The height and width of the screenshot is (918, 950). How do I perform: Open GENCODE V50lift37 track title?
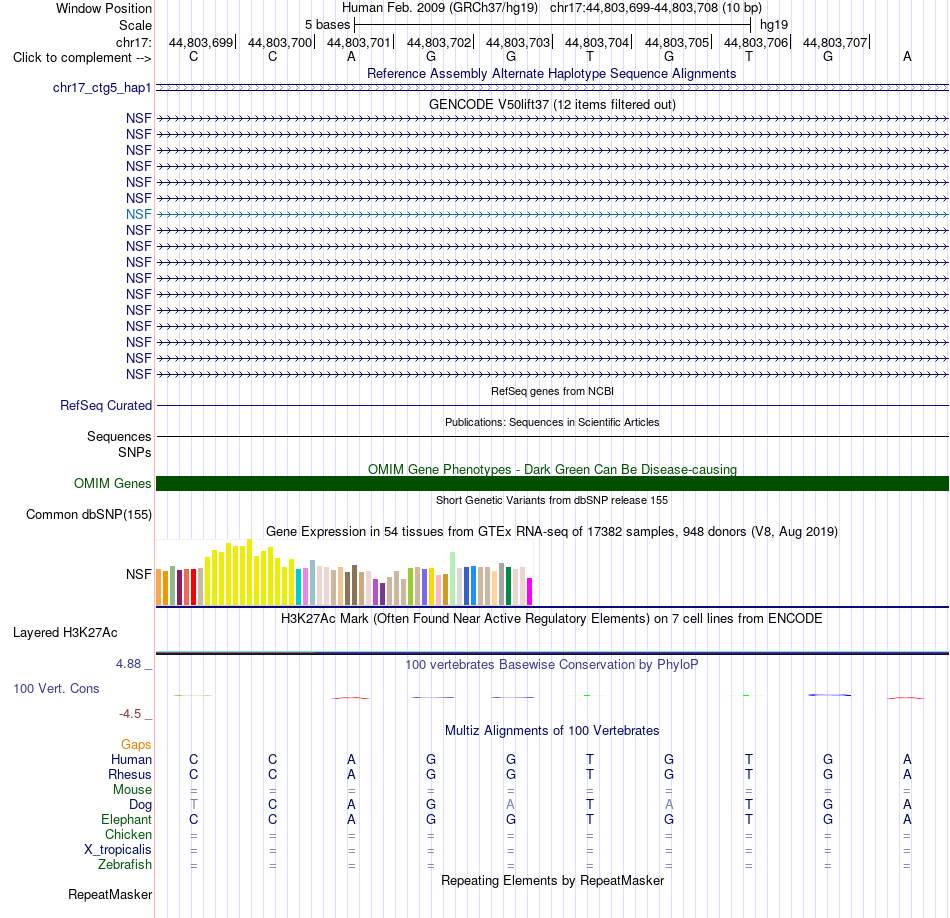tap(553, 104)
